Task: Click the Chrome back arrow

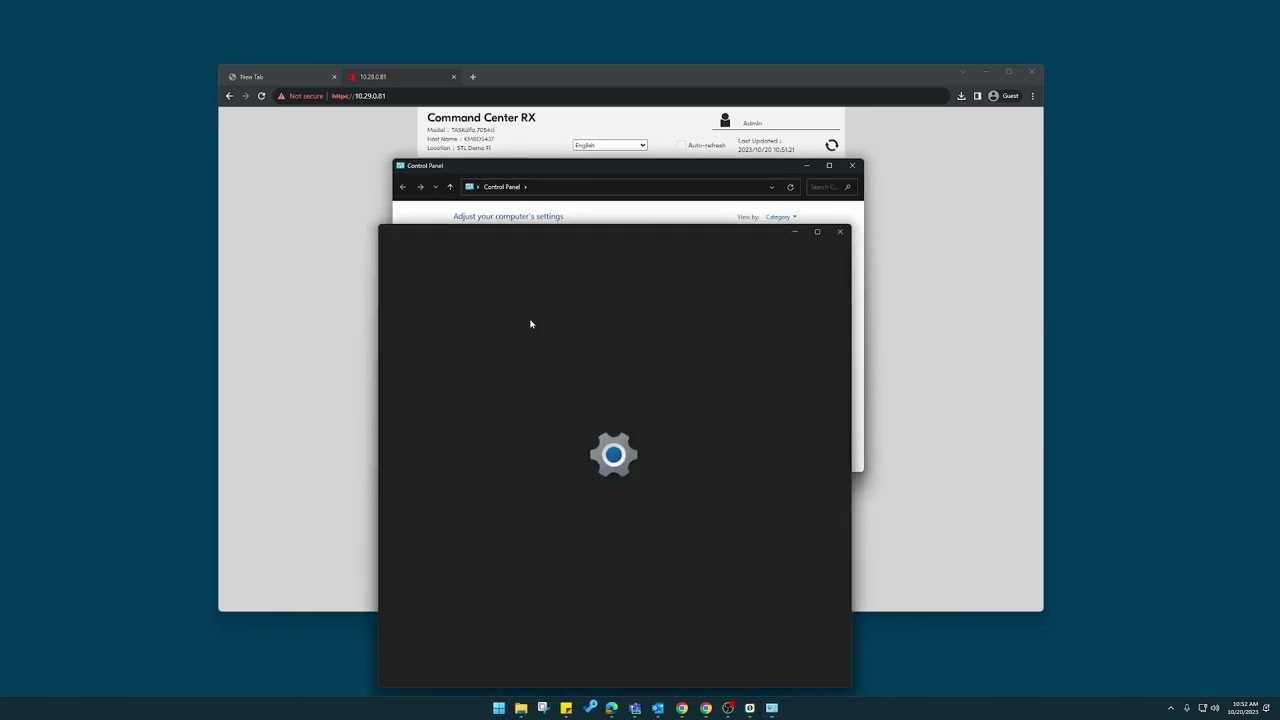Action: click(x=229, y=96)
